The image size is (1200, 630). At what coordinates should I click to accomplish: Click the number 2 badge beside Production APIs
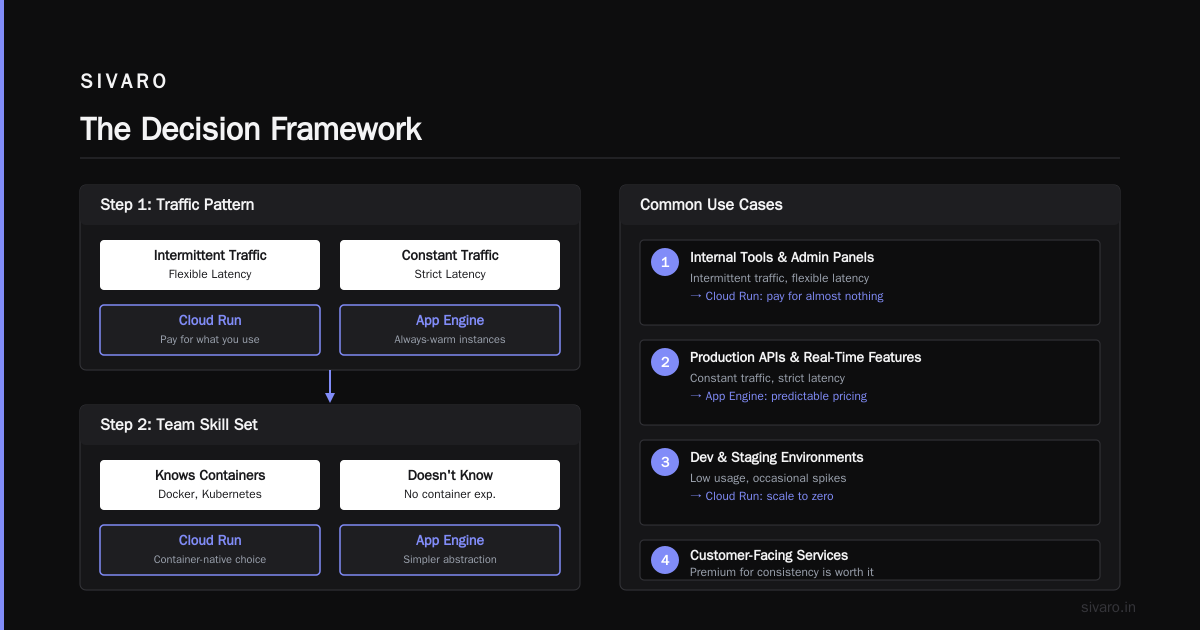tap(665, 363)
